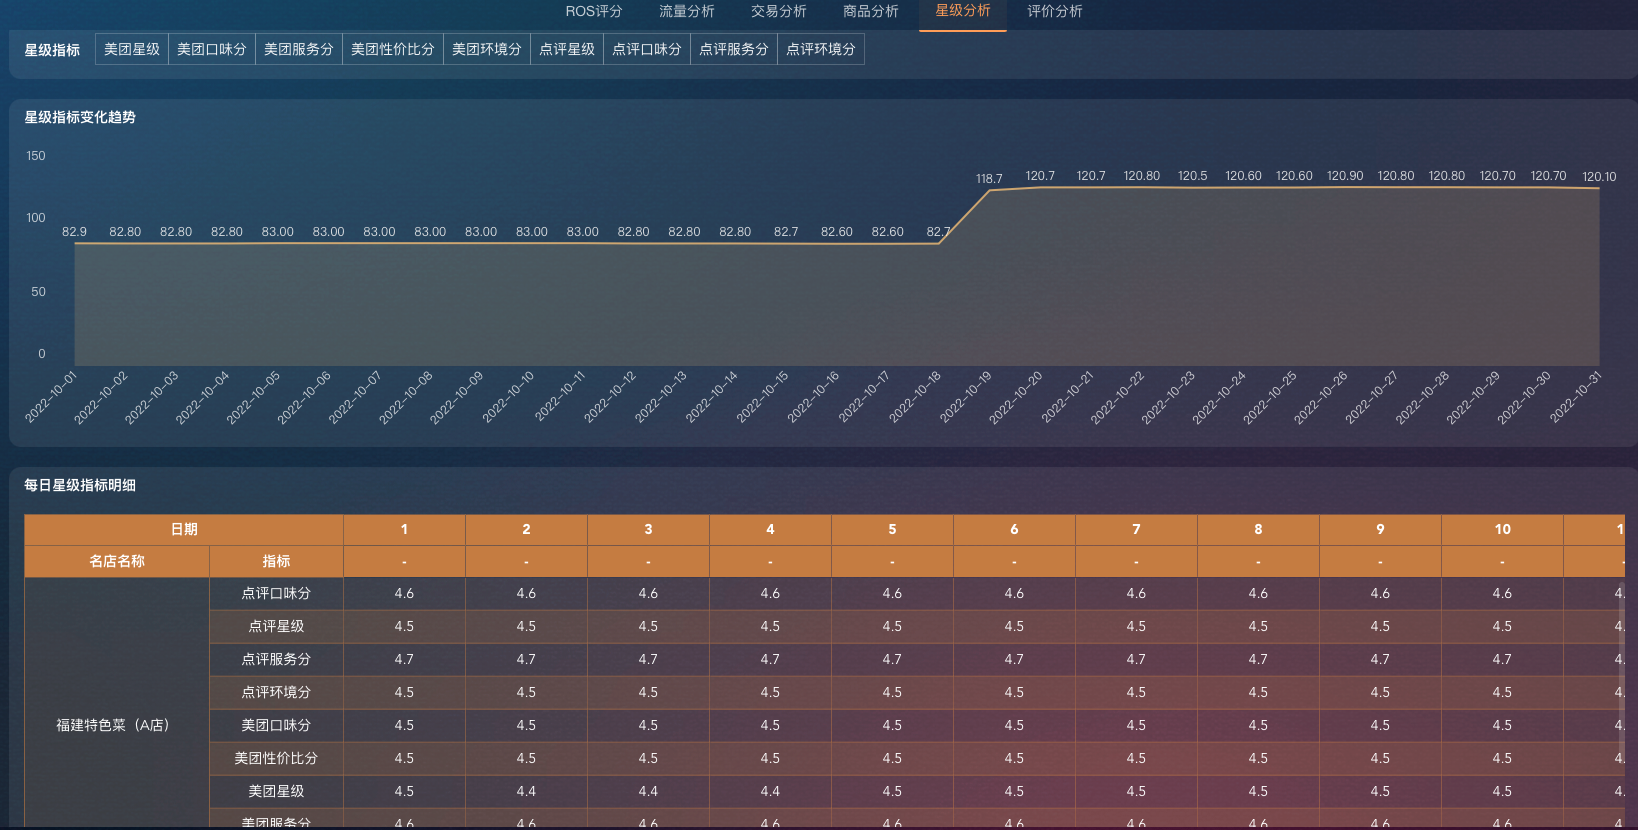Click the 120.90 data label in trend chart

tap(1344, 176)
